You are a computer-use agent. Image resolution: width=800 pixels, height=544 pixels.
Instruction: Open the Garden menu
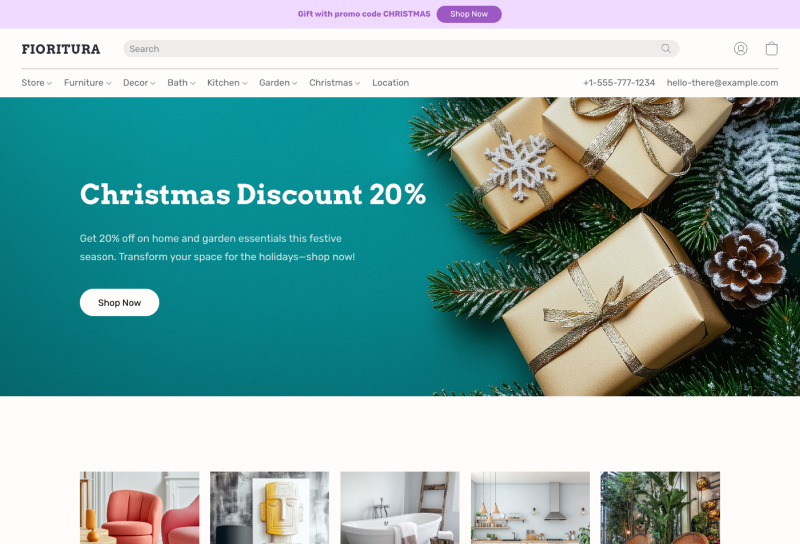pyautogui.click(x=278, y=83)
